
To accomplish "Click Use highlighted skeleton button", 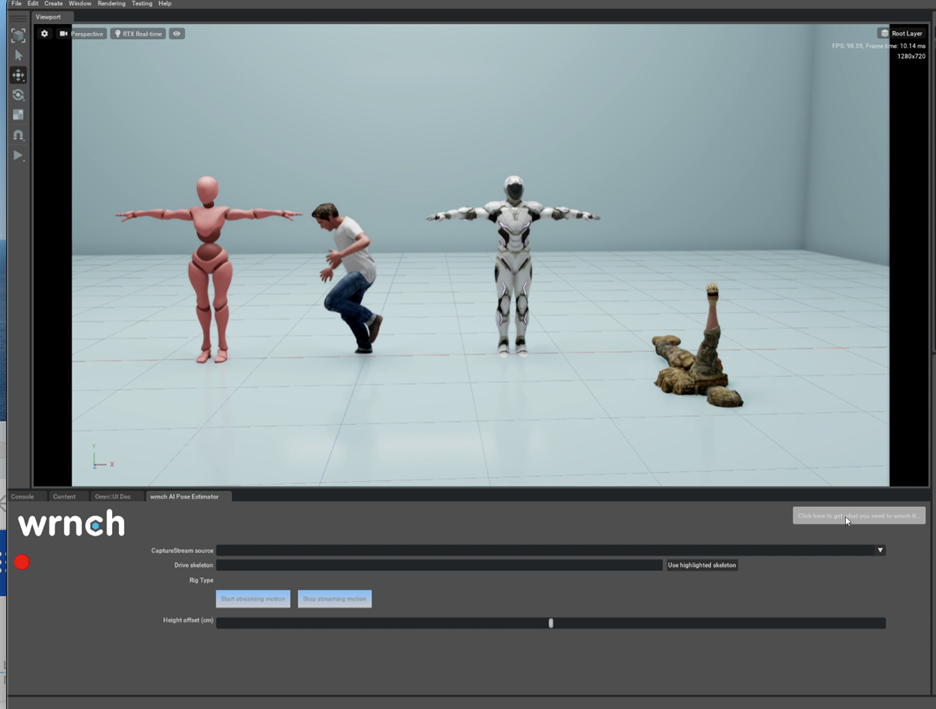I will [702, 565].
